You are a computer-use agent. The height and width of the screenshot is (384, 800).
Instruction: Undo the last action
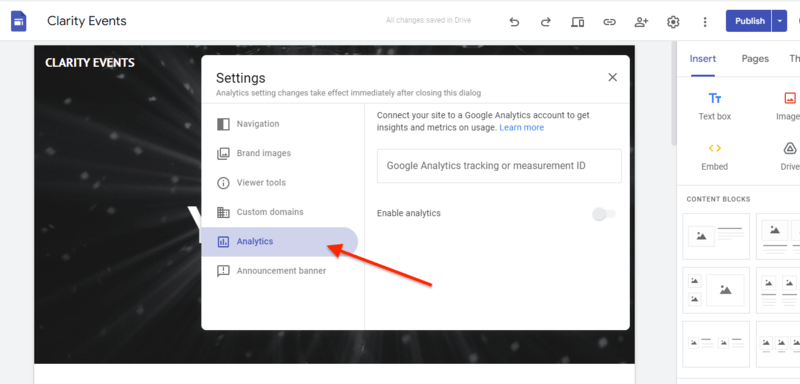point(514,22)
